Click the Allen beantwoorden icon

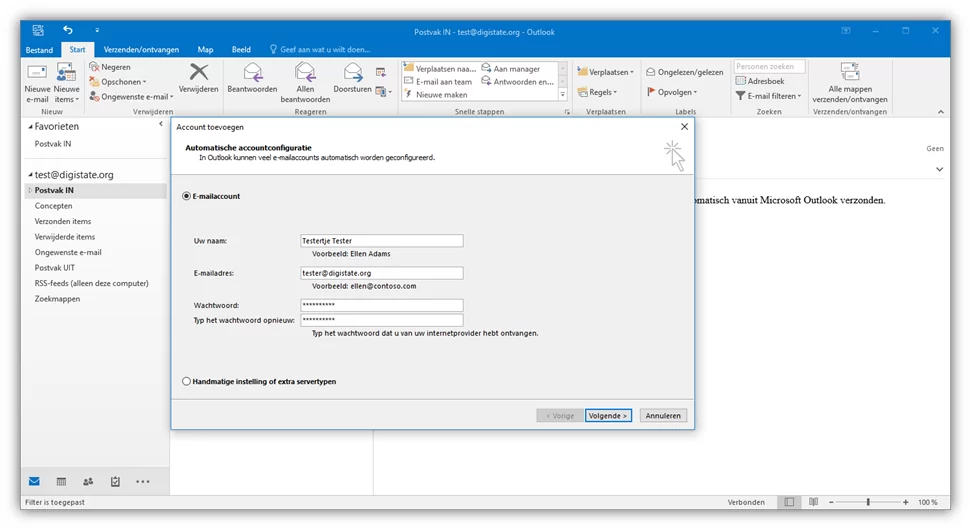click(305, 72)
